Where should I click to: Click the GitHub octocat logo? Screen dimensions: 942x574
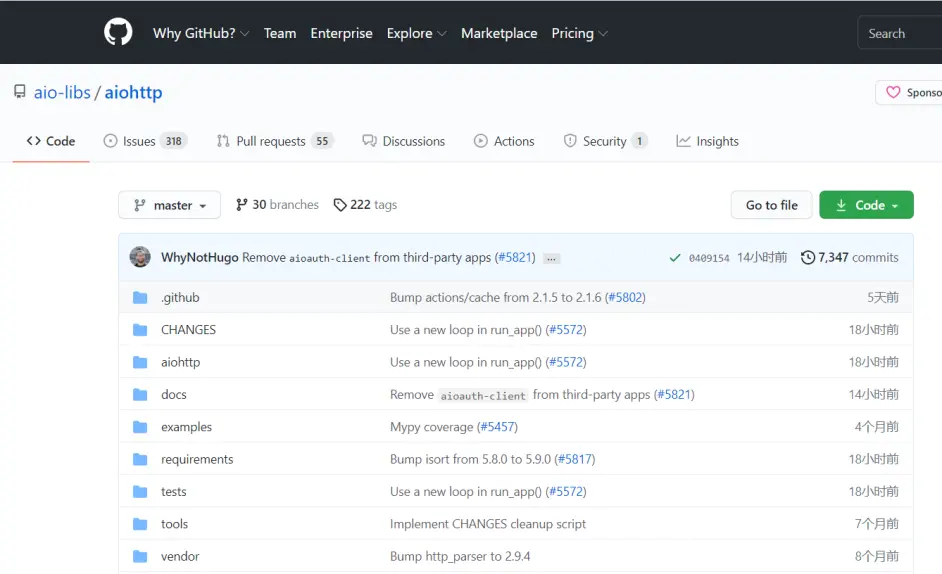[118, 32]
